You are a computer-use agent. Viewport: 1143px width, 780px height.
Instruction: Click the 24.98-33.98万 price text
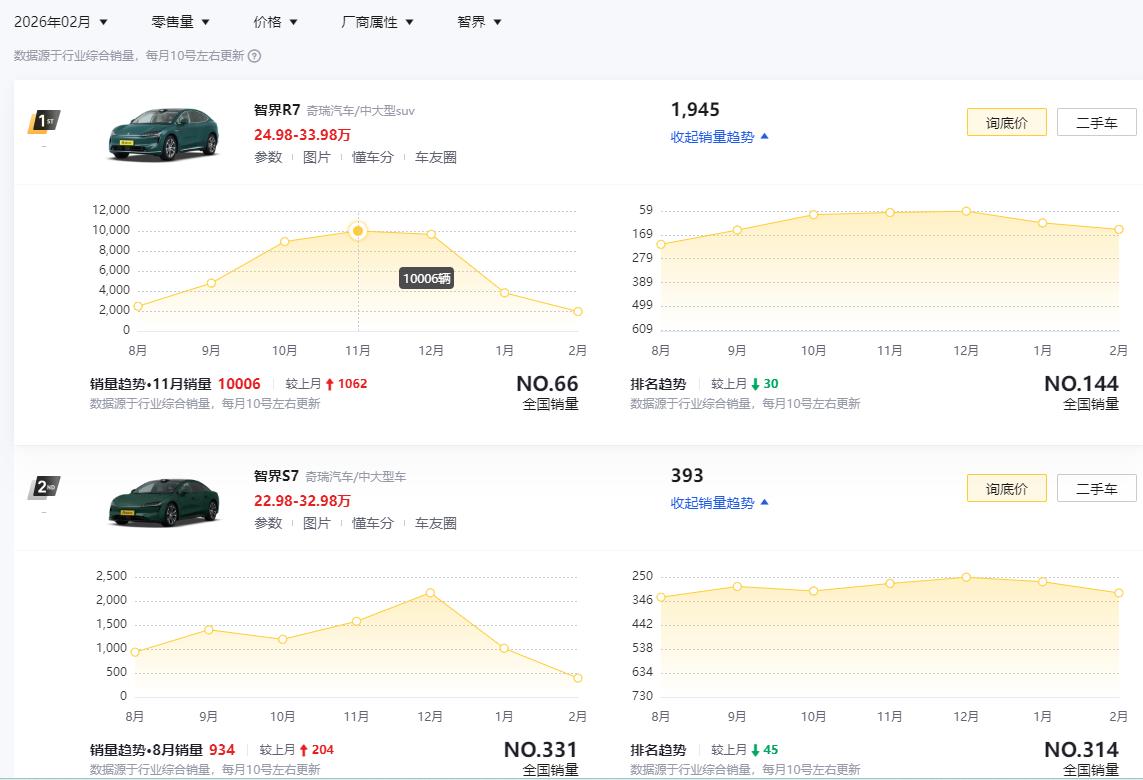(x=302, y=135)
